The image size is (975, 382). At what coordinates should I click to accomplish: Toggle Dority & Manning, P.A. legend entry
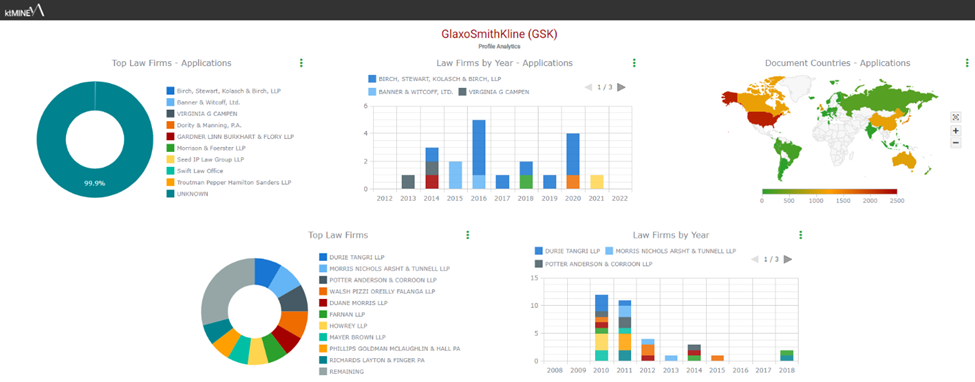click(x=205, y=125)
